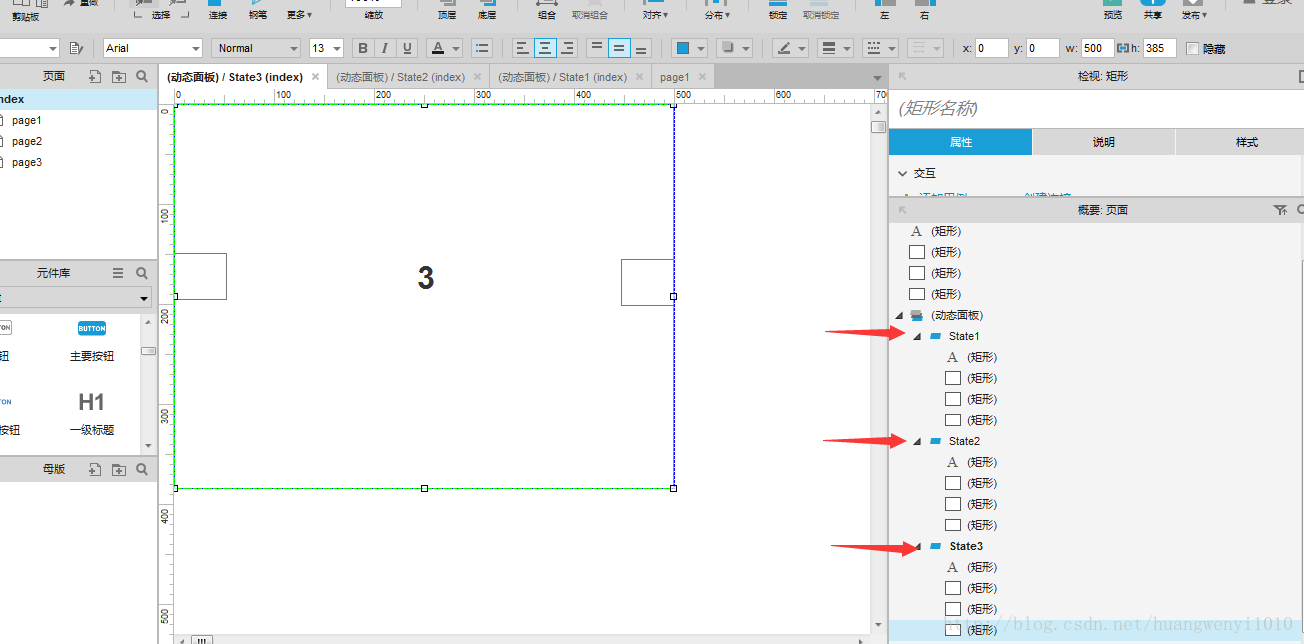
Task: Select State3 in outline tree
Action: [966, 546]
